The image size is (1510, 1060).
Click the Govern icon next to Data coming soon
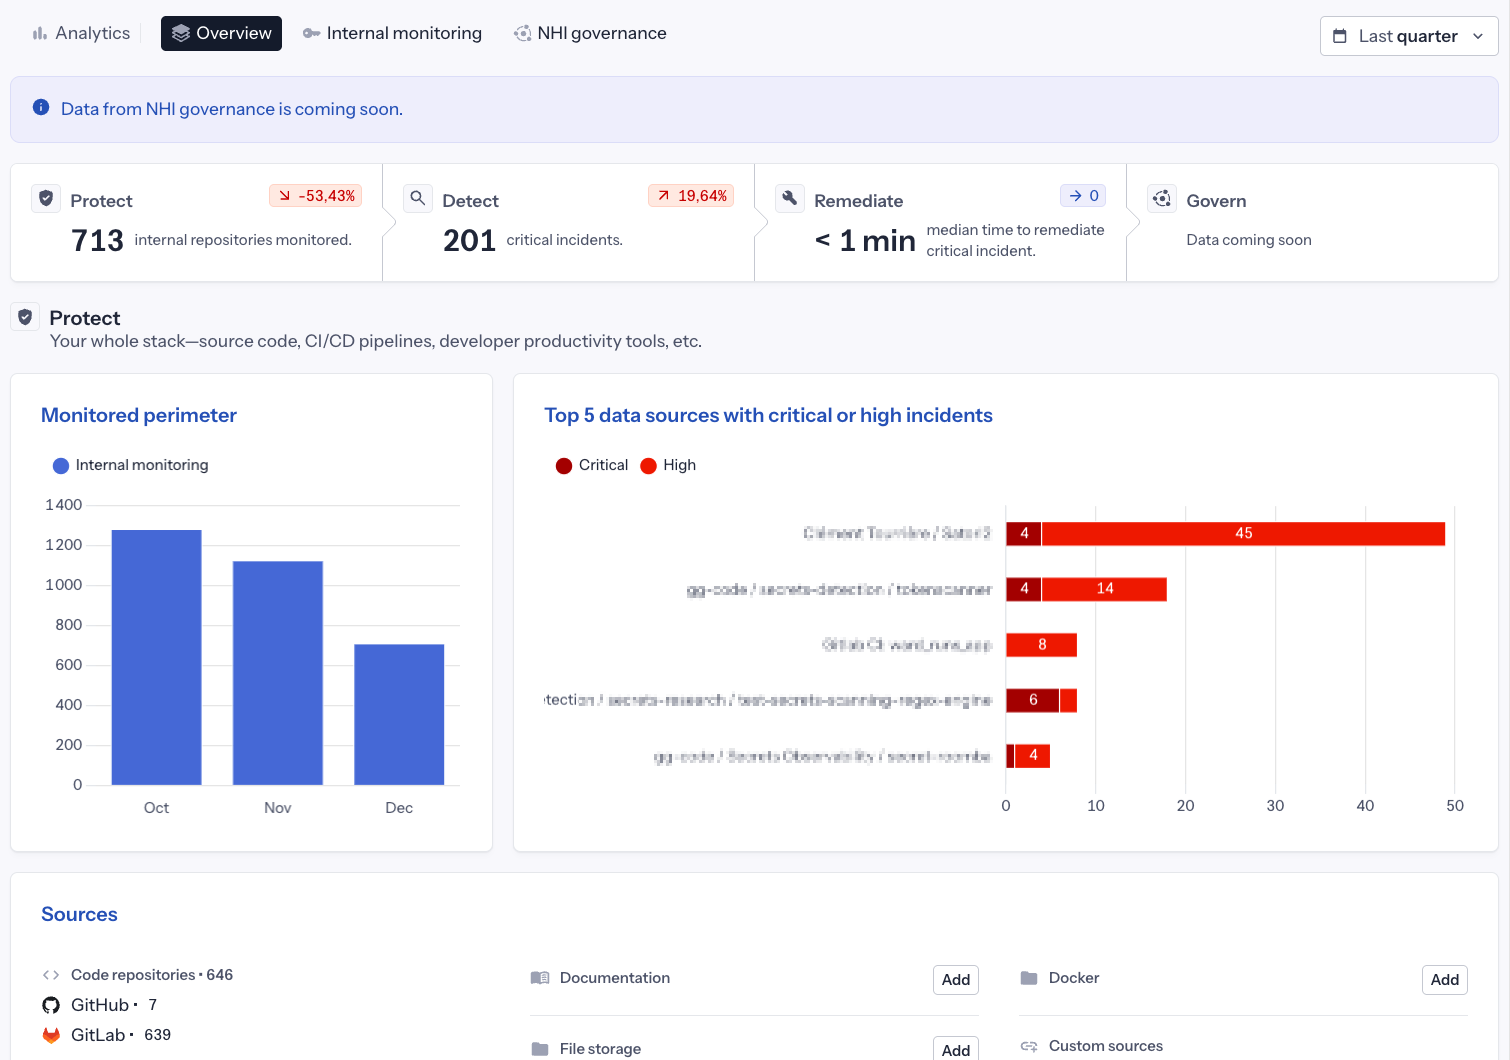click(x=1162, y=198)
